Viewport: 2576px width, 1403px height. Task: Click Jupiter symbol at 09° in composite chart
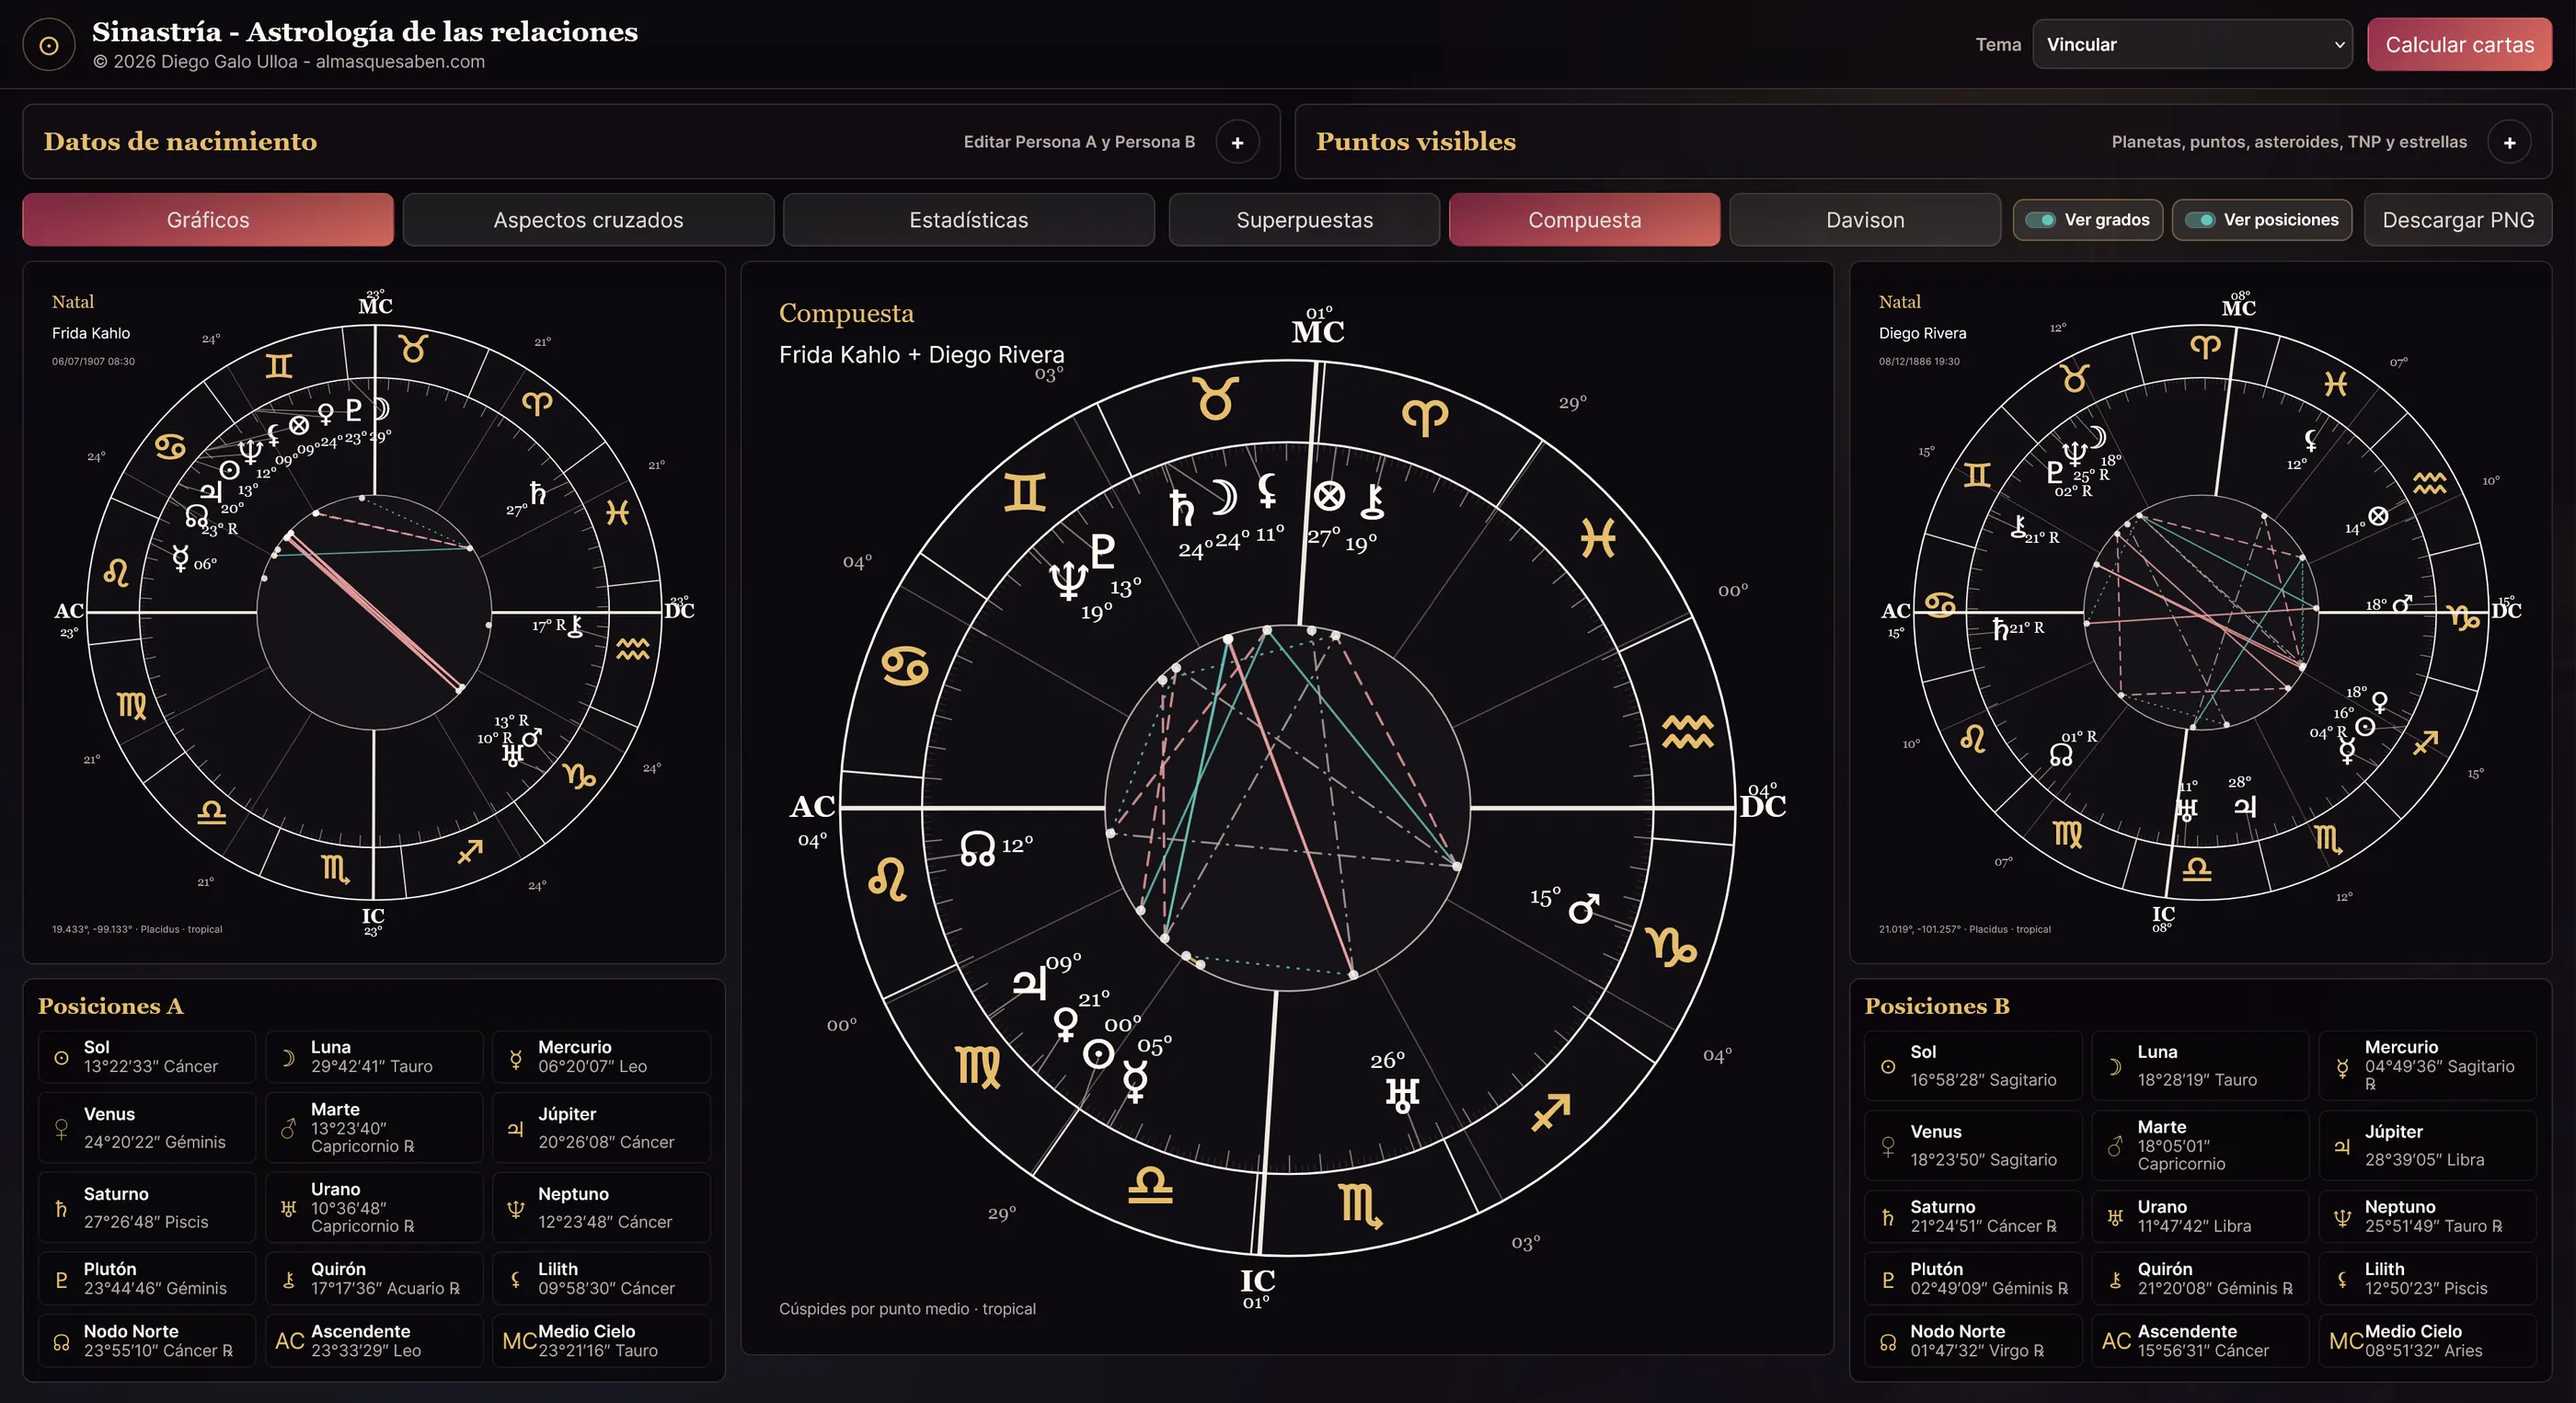click(x=1030, y=983)
